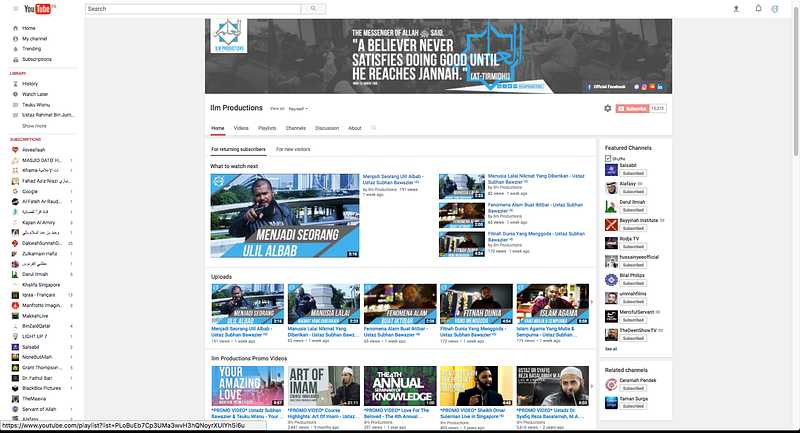This screenshot has height=433, width=800.
Task: Play 'Your Amazing Love' promo thumbnail
Action: click(247, 386)
